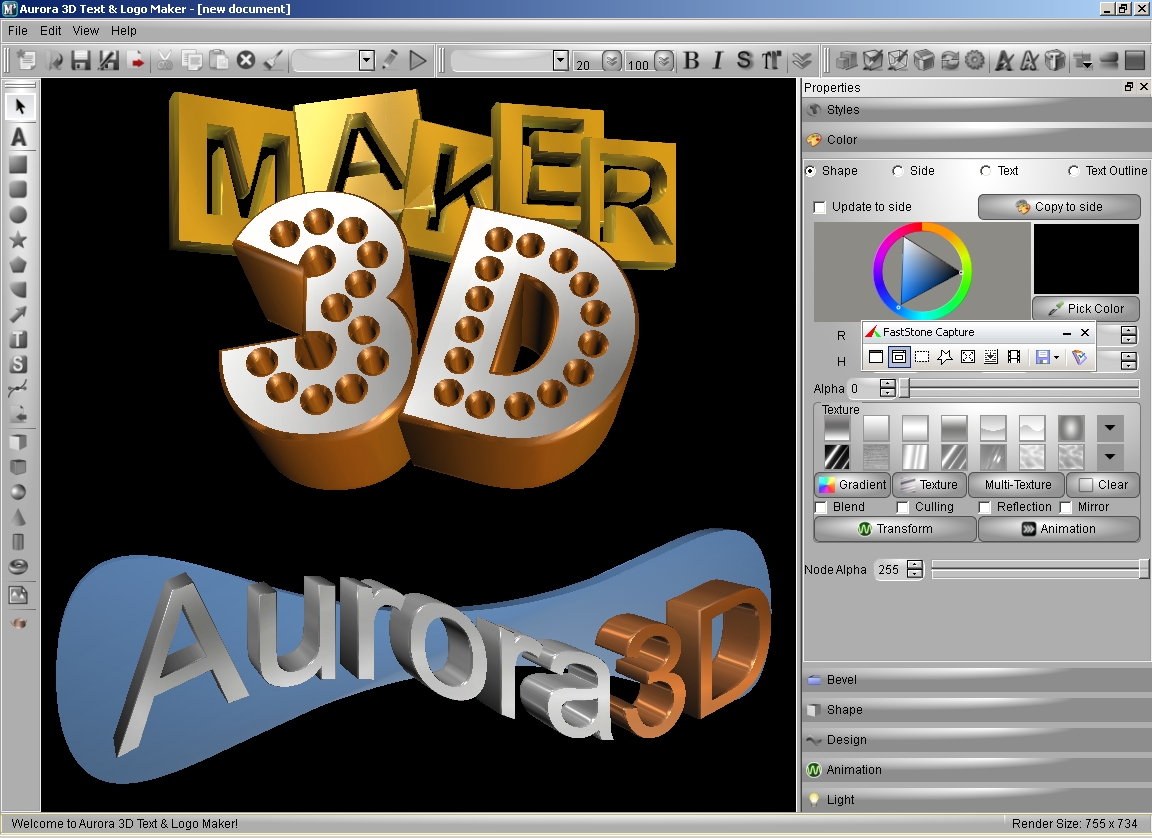The height and width of the screenshot is (838, 1152).
Task: Insert a 3D torus object
Action: (x=18, y=567)
